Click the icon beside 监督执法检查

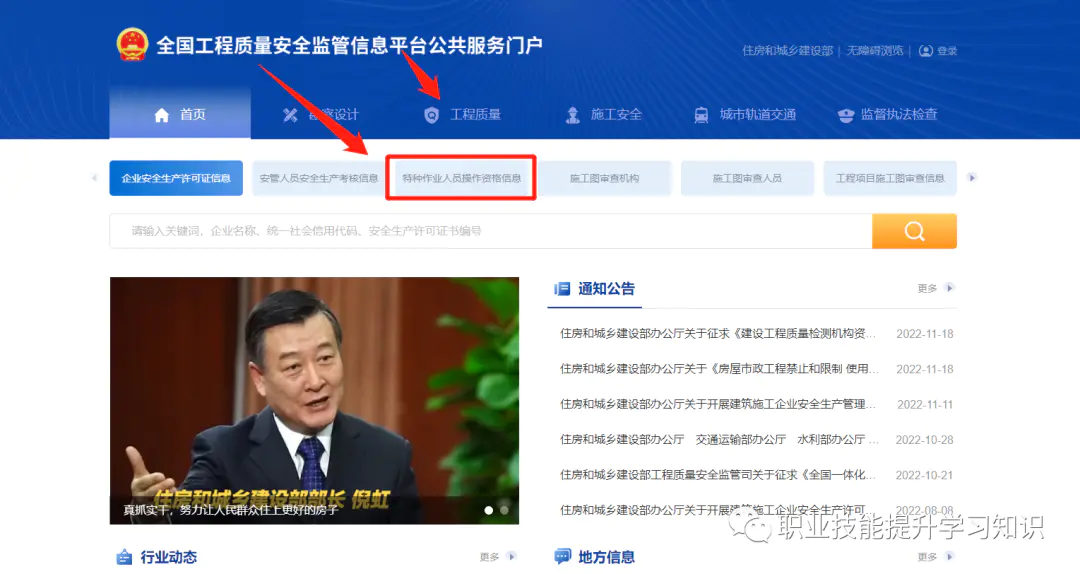pyautogui.click(x=845, y=115)
